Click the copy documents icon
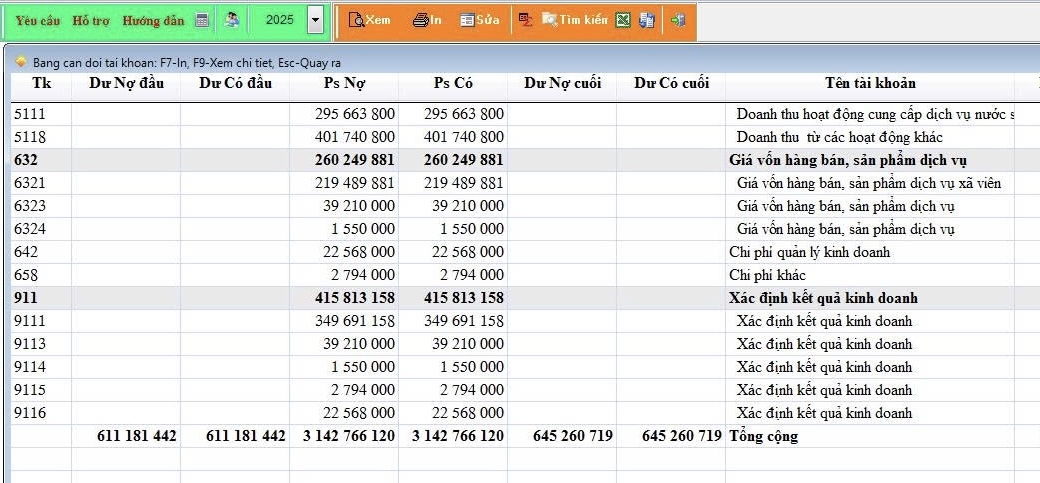This screenshot has height=483, width=1040. coord(647,20)
